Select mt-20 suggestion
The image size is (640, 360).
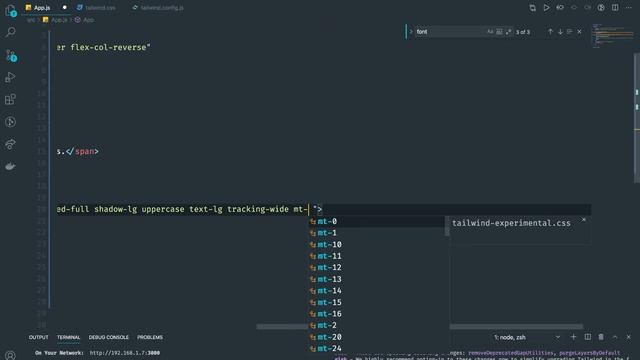point(377,337)
